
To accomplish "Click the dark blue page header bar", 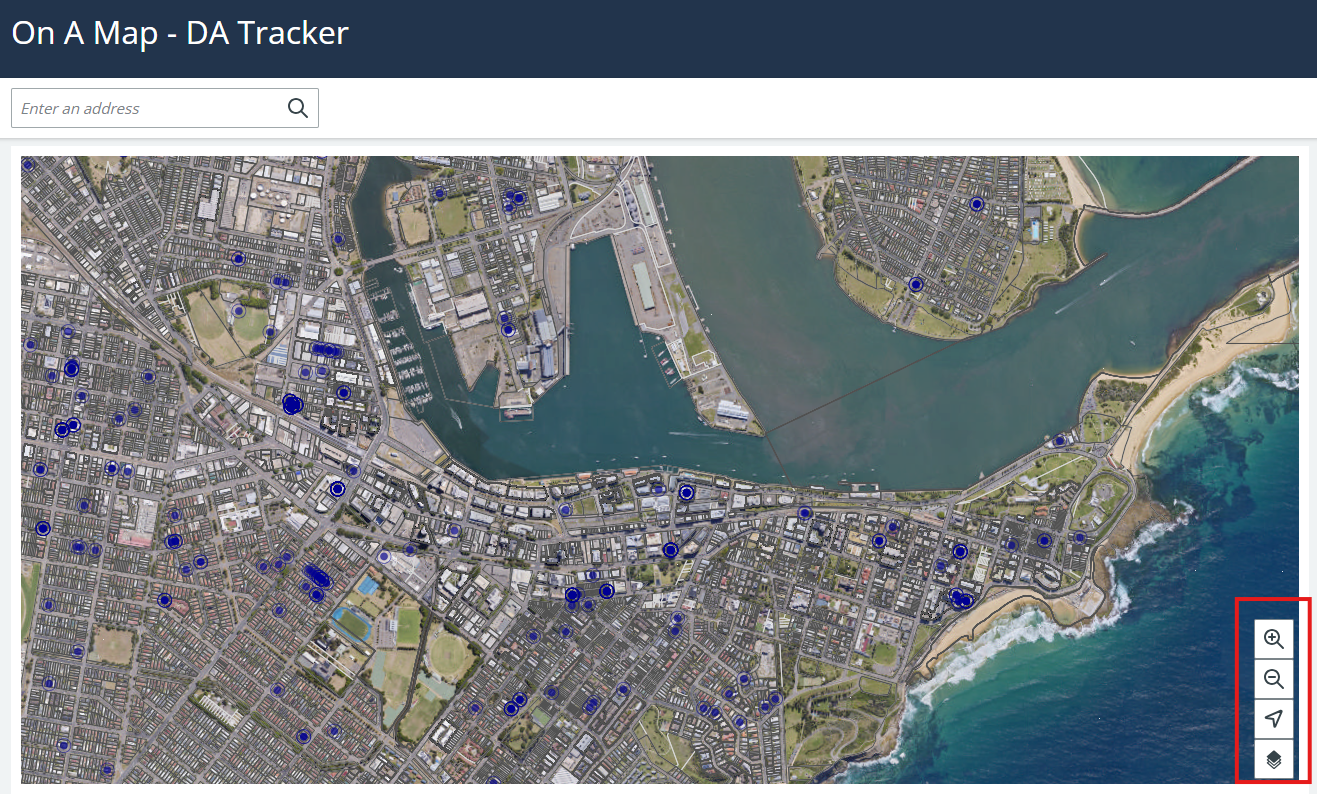I will coord(800,38).
